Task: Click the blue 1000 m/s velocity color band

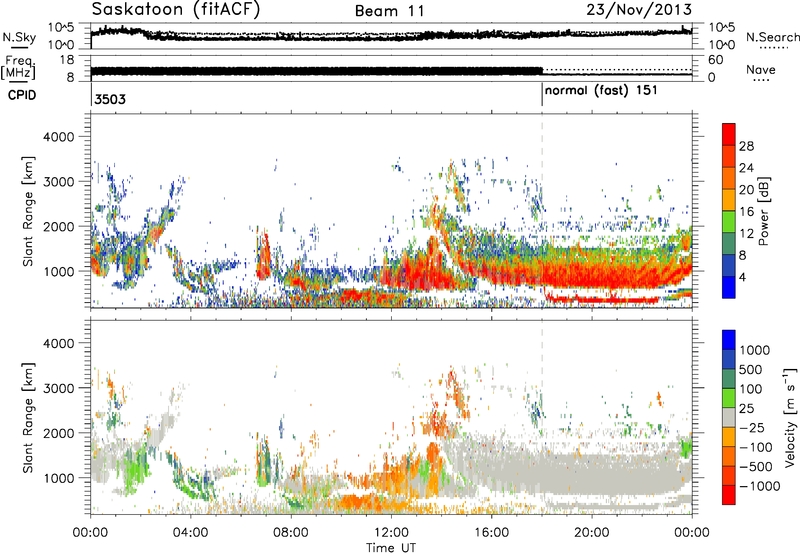Action: [x=729, y=340]
